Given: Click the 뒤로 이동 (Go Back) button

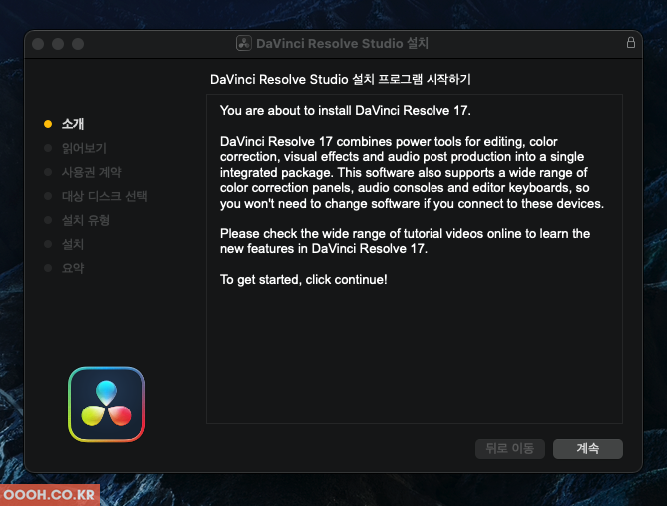Looking at the screenshot, I should [510, 448].
